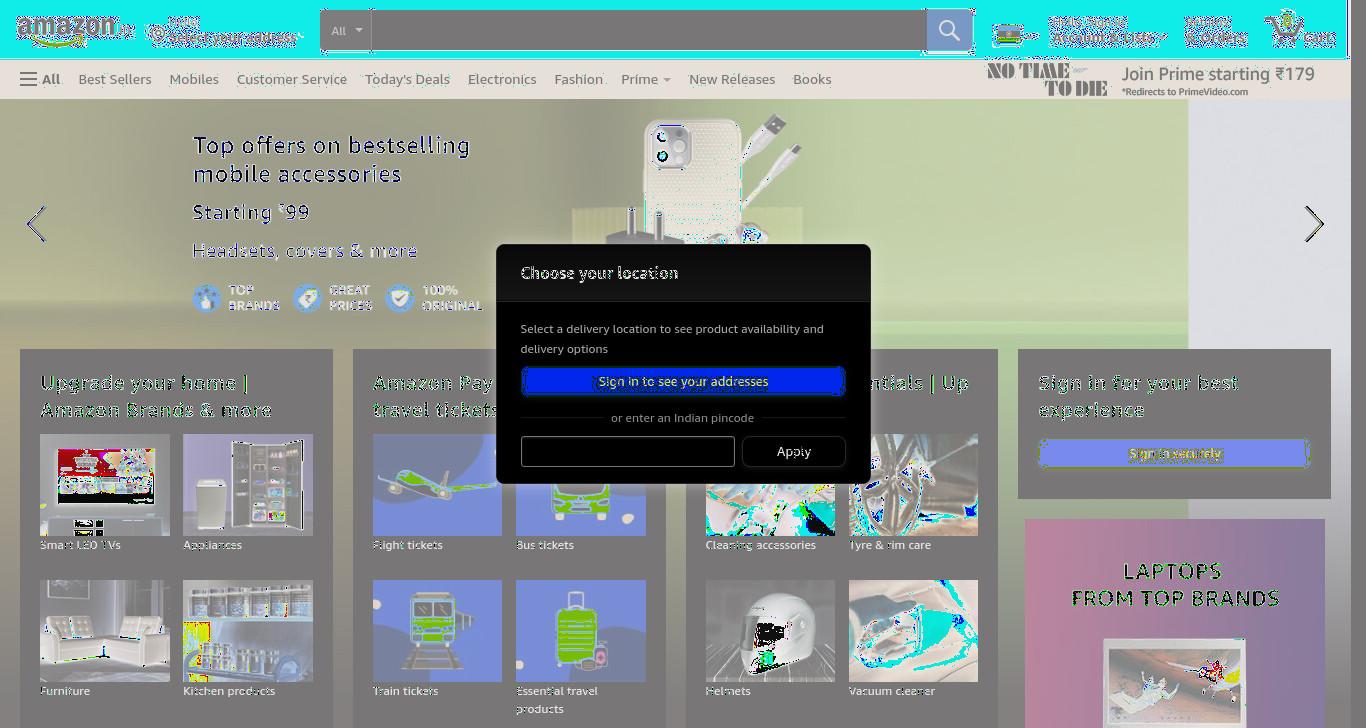The width and height of the screenshot is (1366, 728).
Task: Click the Laptops From Top Brands ad
Action: pos(1175,623)
